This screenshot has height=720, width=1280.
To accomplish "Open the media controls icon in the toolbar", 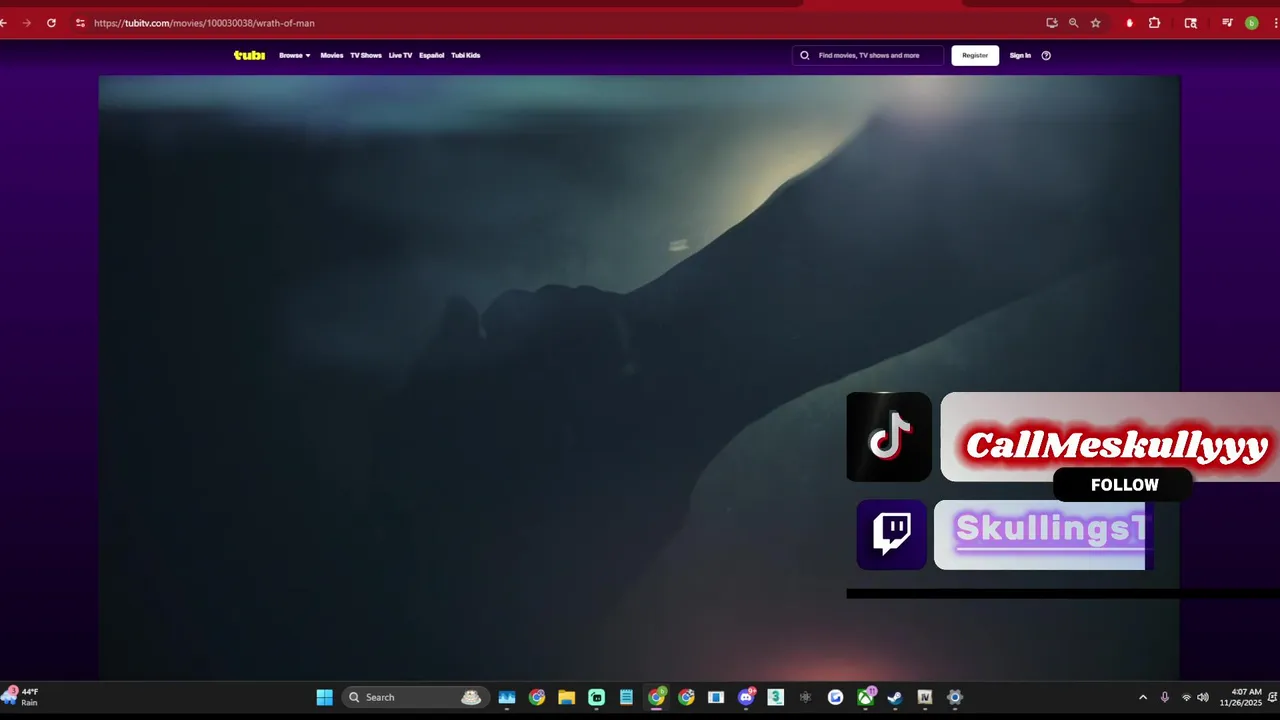I will (1228, 23).
